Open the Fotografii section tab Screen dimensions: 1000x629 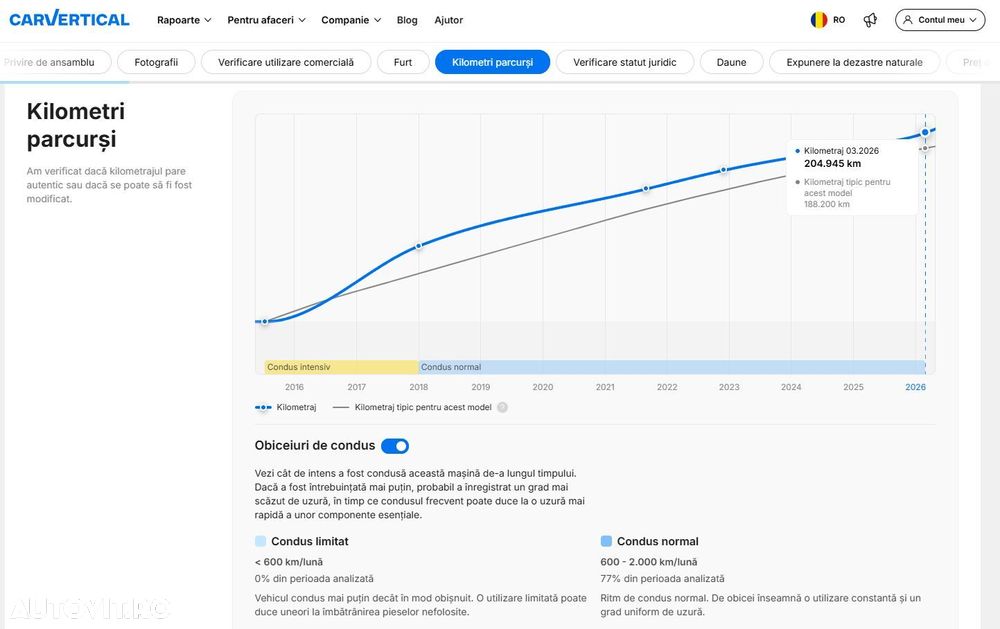pyautogui.click(x=156, y=62)
